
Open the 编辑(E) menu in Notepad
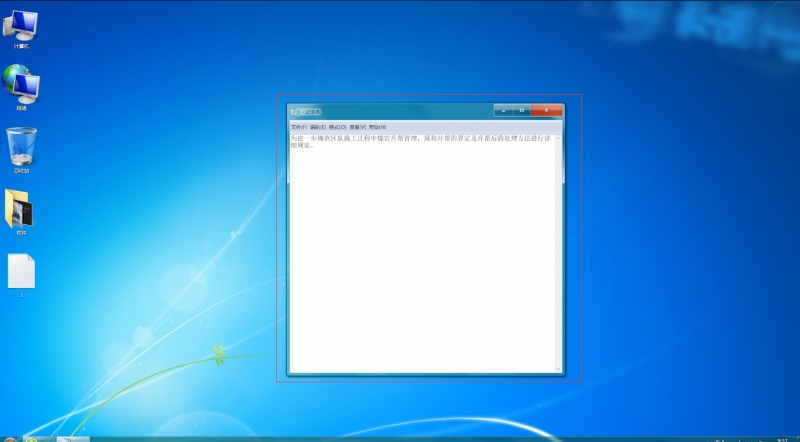[x=318, y=127]
